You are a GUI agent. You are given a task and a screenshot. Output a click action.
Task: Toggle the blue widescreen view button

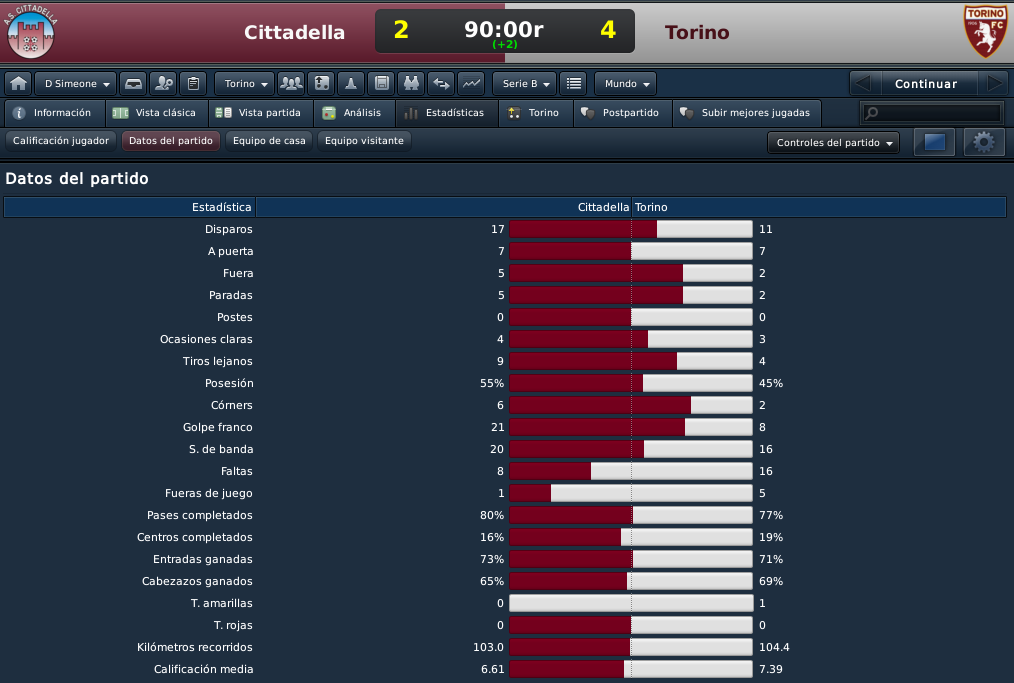(x=934, y=142)
